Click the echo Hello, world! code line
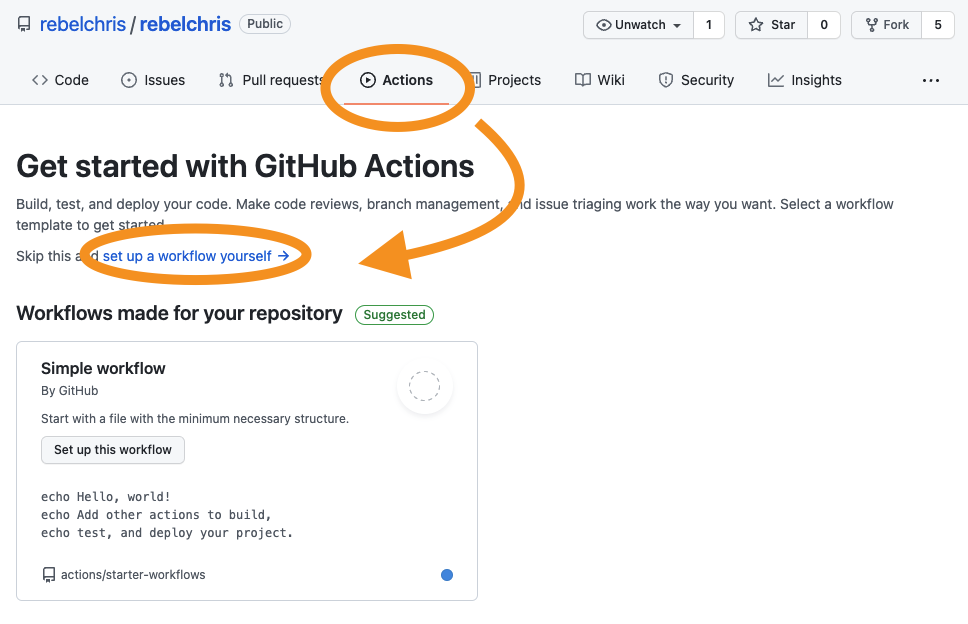The width and height of the screenshot is (968, 624). coord(106,497)
